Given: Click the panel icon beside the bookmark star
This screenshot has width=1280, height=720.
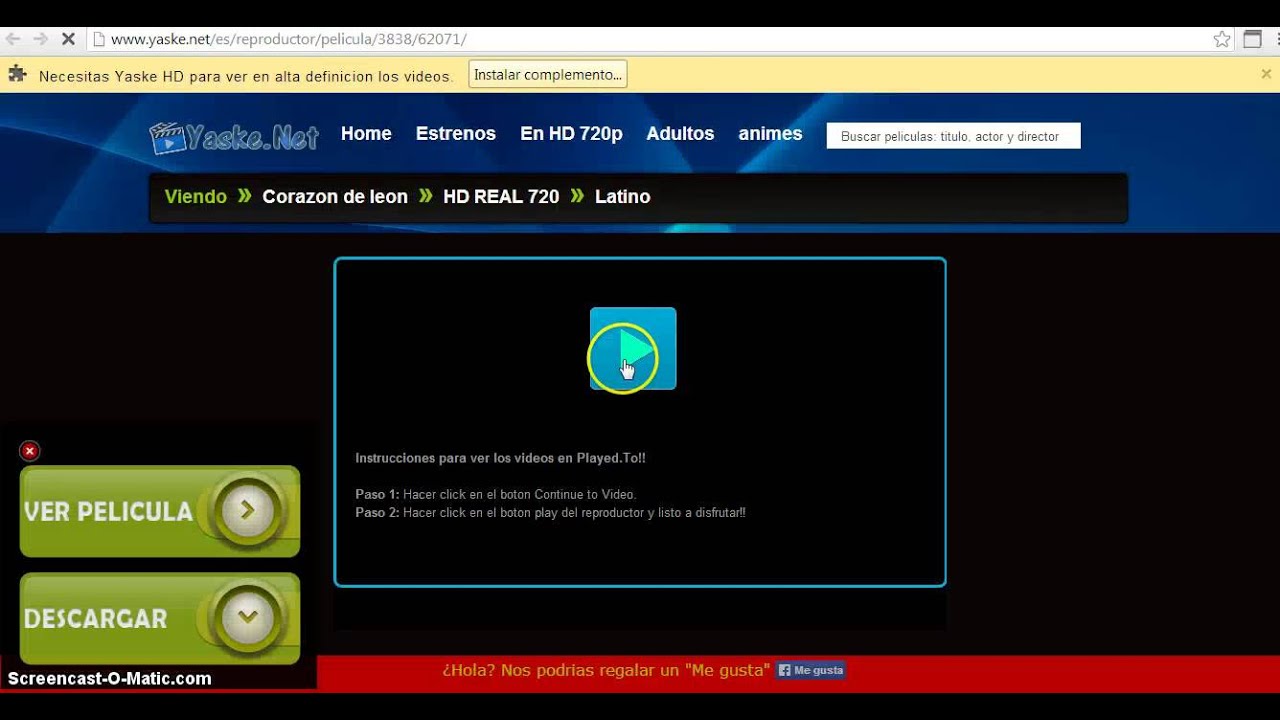Looking at the screenshot, I should pos(1252,39).
